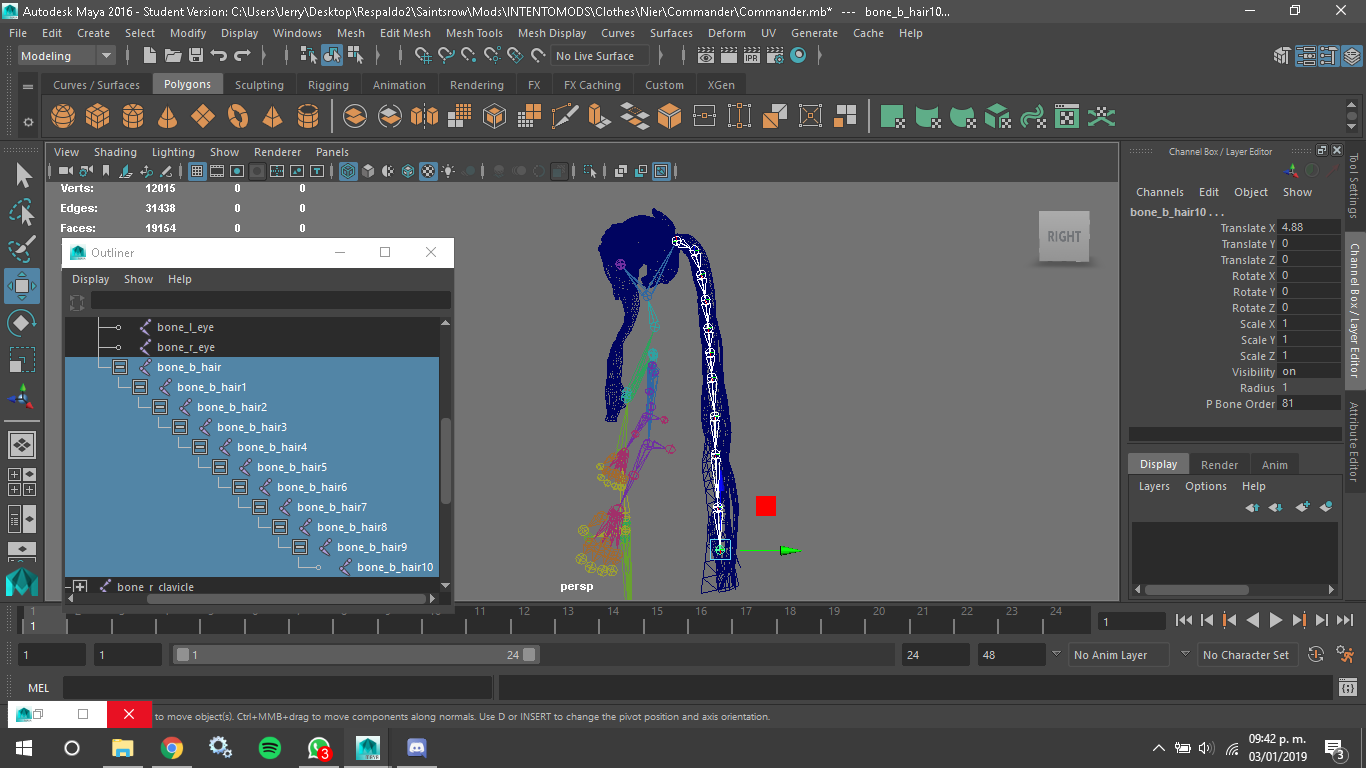Screen dimensions: 1366x768
Task: Open the Deform menu
Action: click(727, 33)
